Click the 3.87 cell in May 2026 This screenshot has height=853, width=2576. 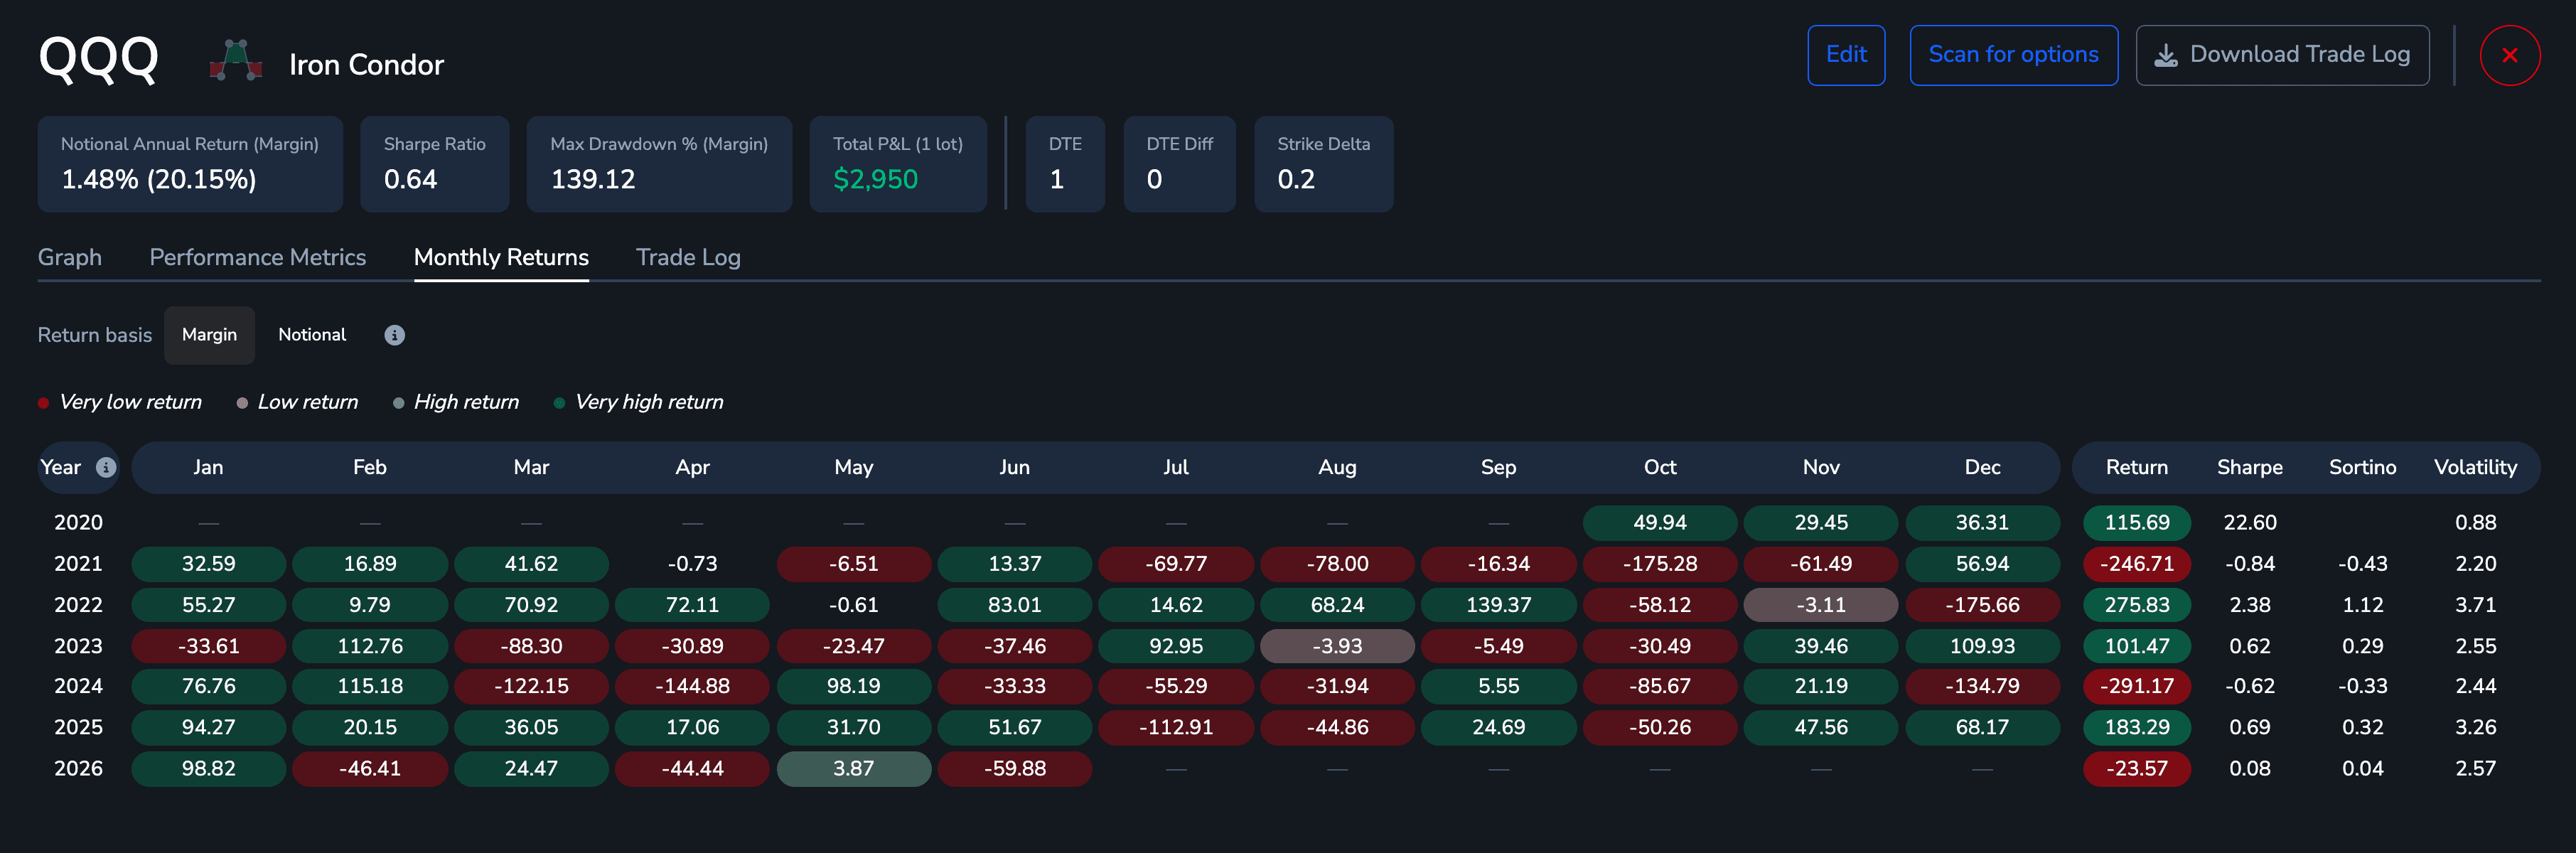click(854, 769)
